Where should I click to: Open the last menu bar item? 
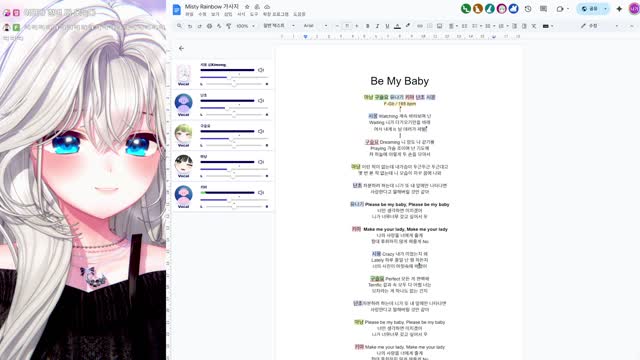click(299, 14)
